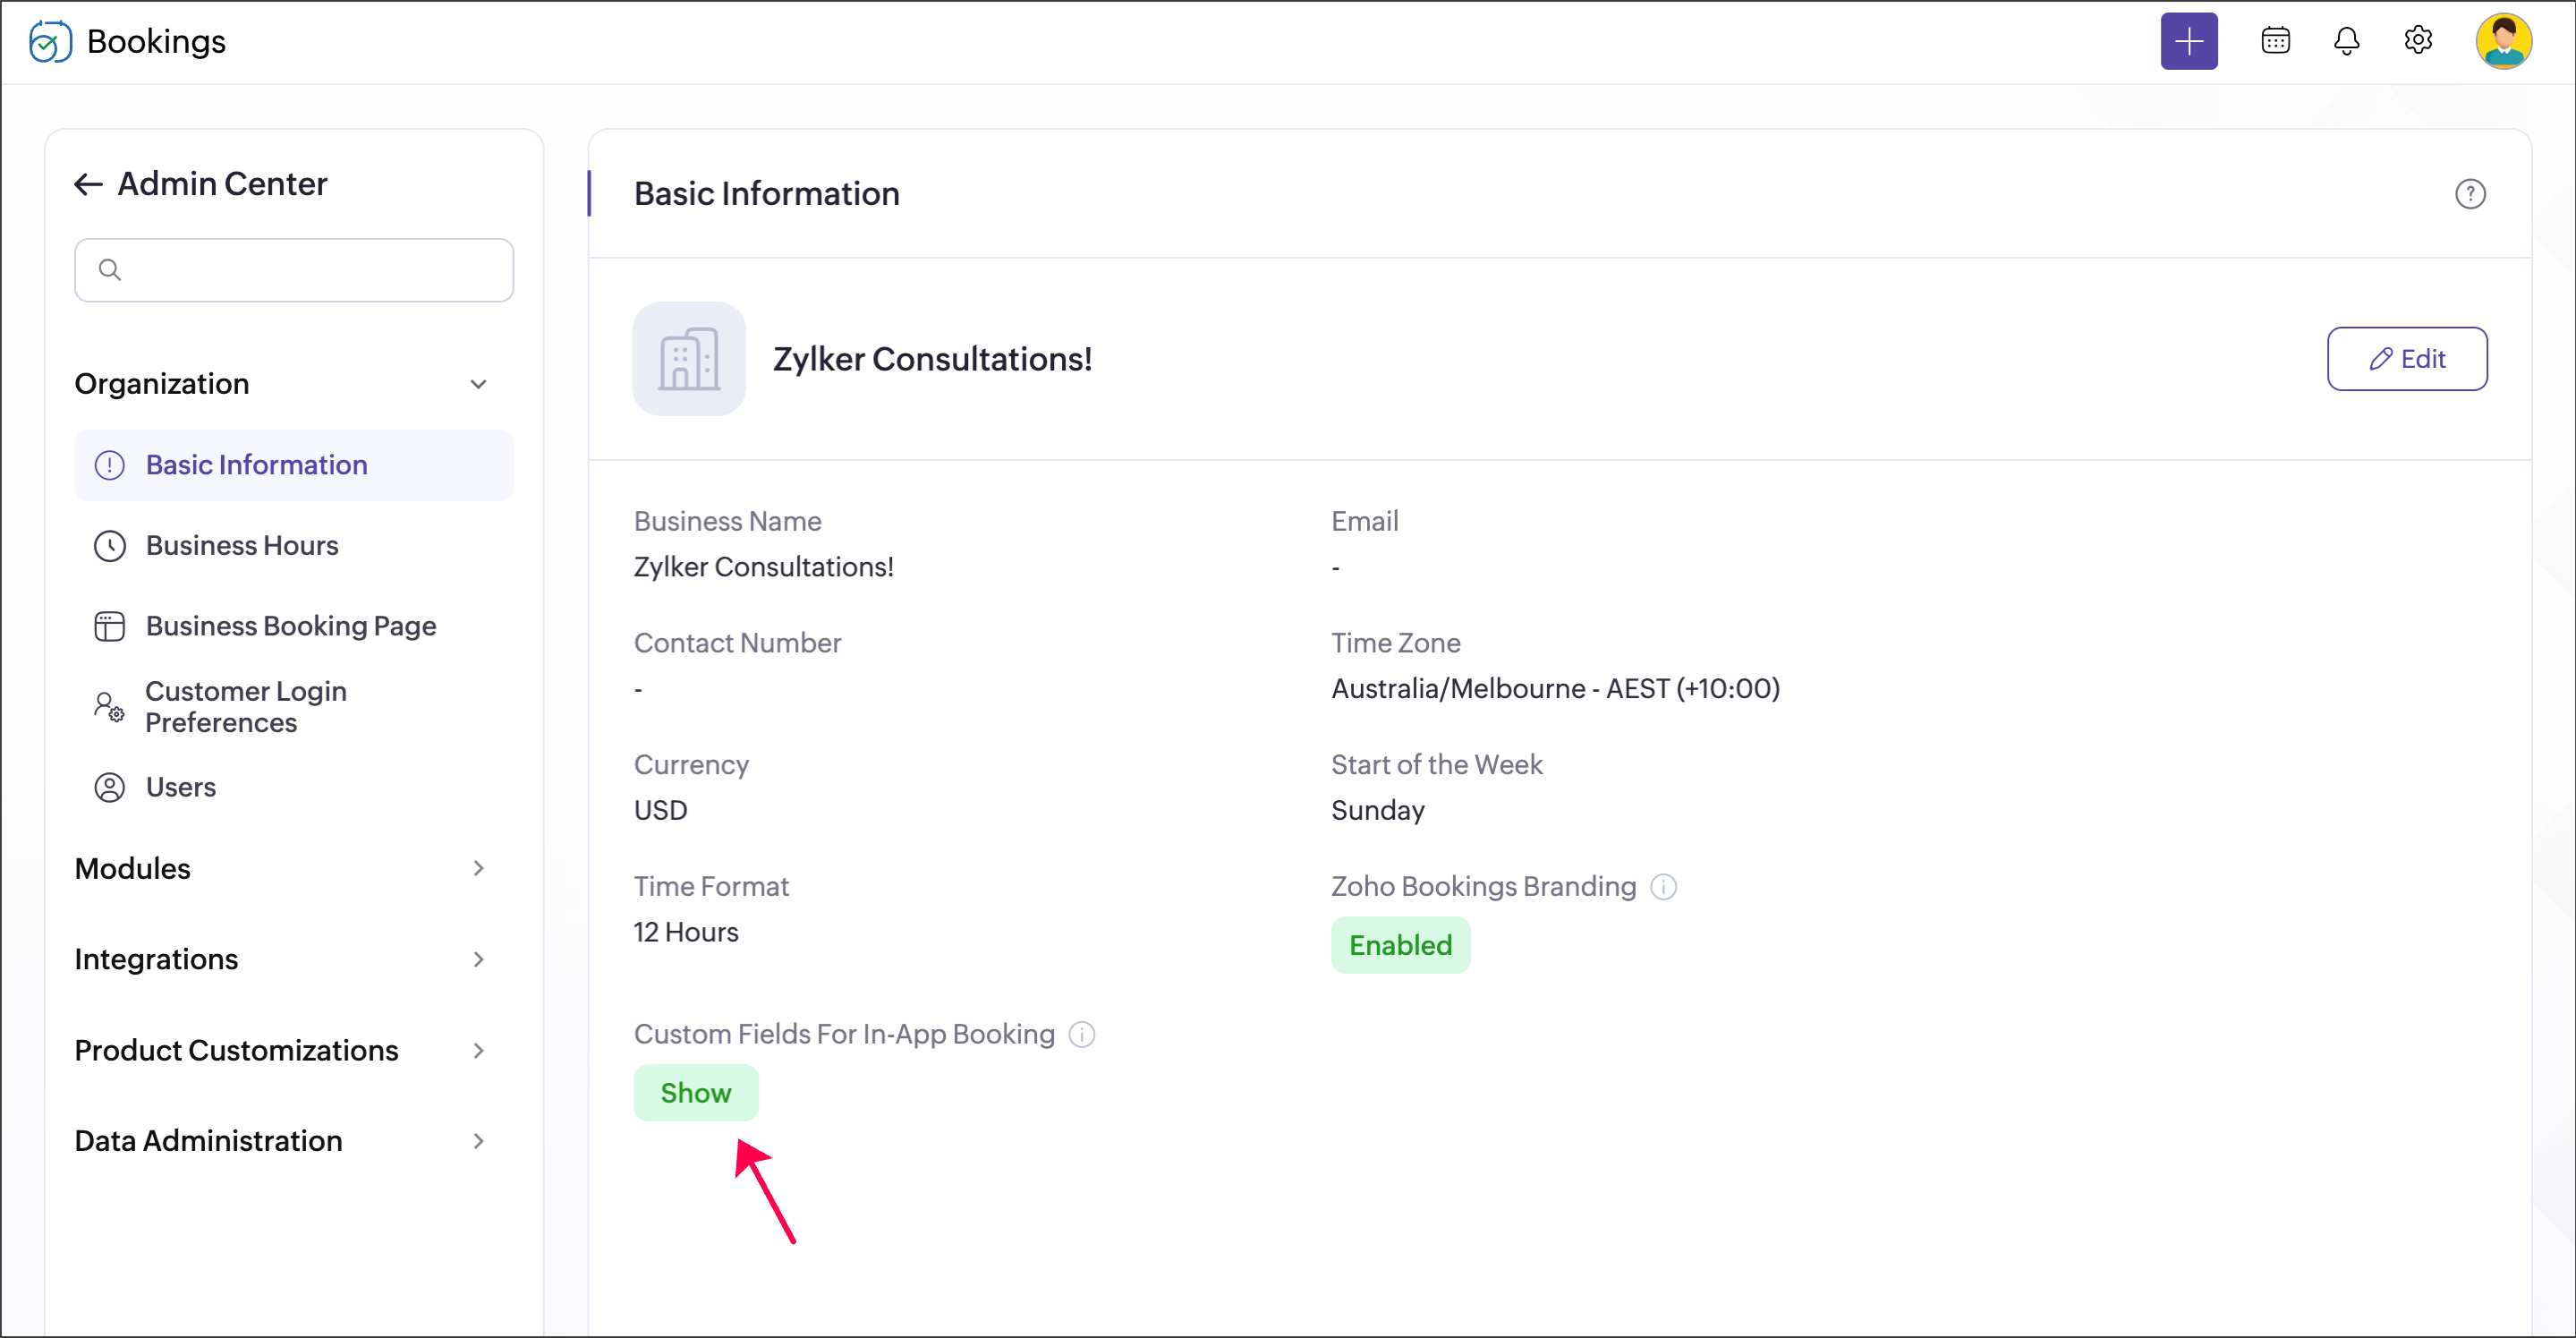The height and width of the screenshot is (1338, 2576).
Task: Click the back arrow beside Admin Center
Action: pyautogui.click(x=89, y=184)
